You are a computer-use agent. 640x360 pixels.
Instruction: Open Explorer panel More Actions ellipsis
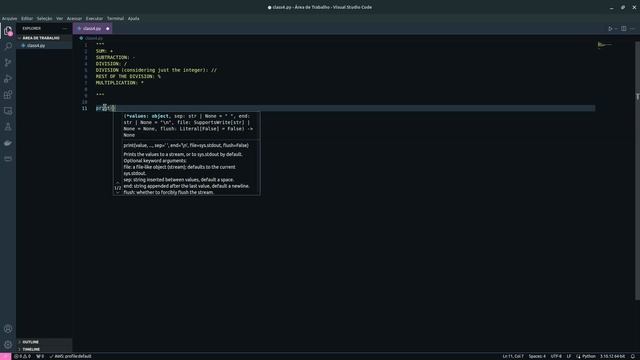pos(64,29)
